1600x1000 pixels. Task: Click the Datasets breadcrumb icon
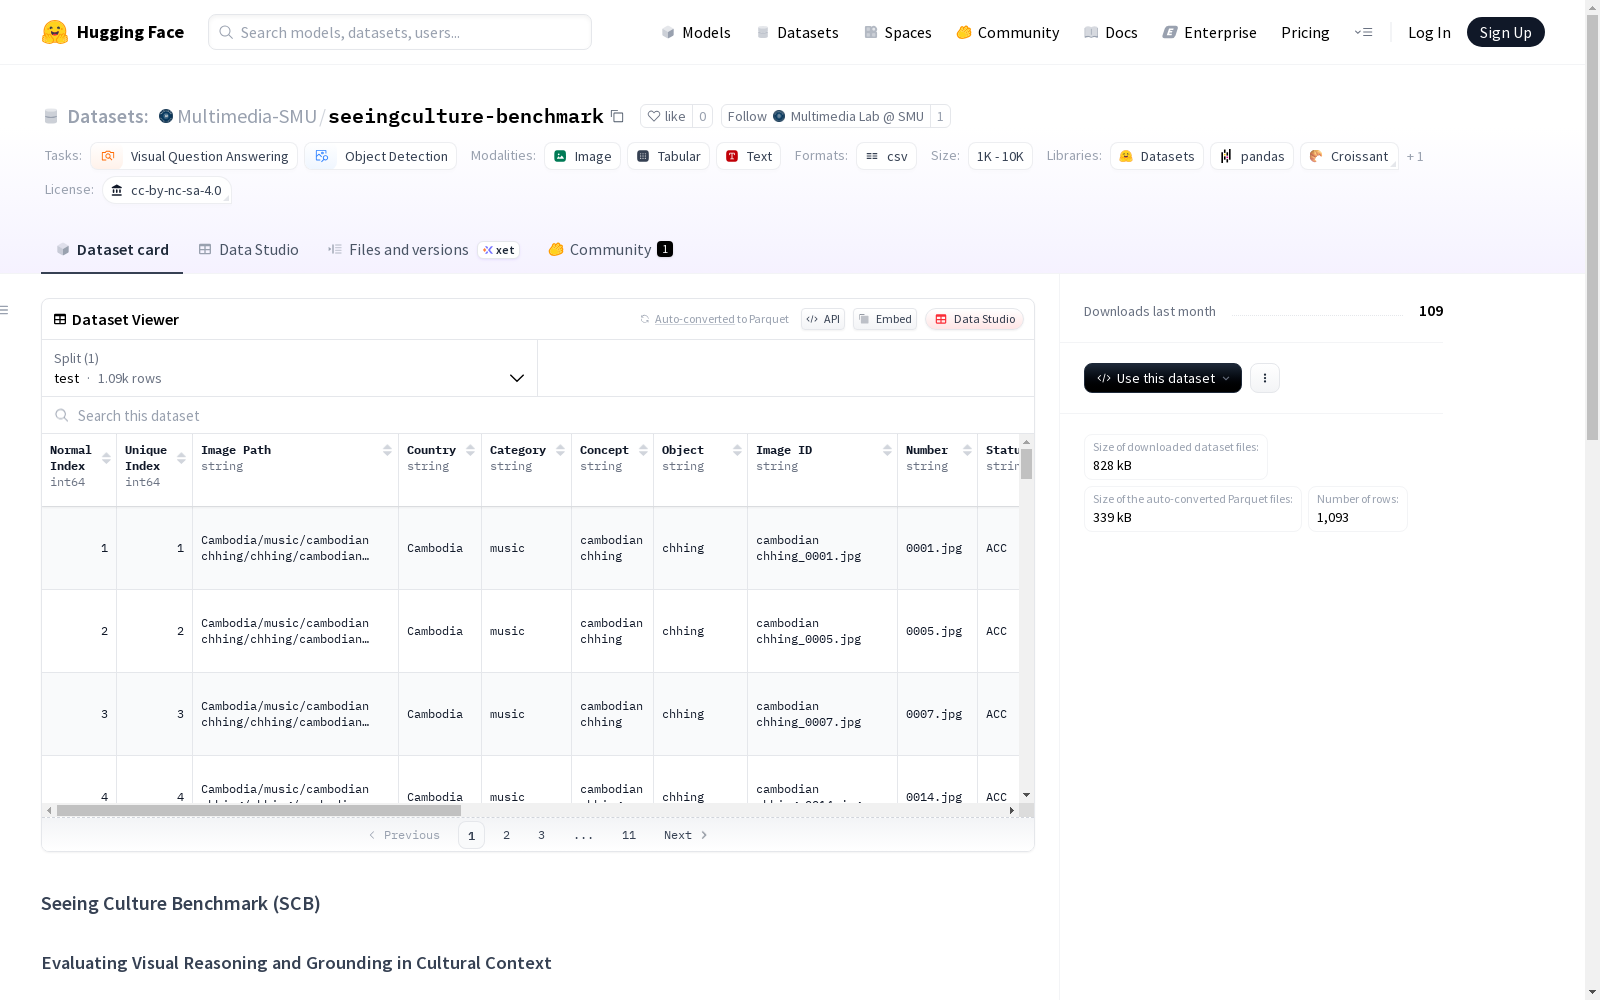point(51,116)
